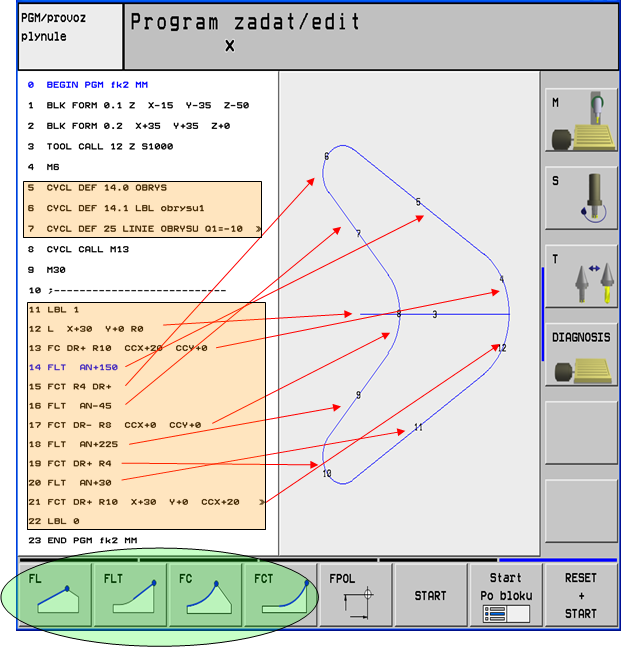Click contour point 10 in the graphic
The width and height of the screenshot is (621, 647).
tap(327, 473)
